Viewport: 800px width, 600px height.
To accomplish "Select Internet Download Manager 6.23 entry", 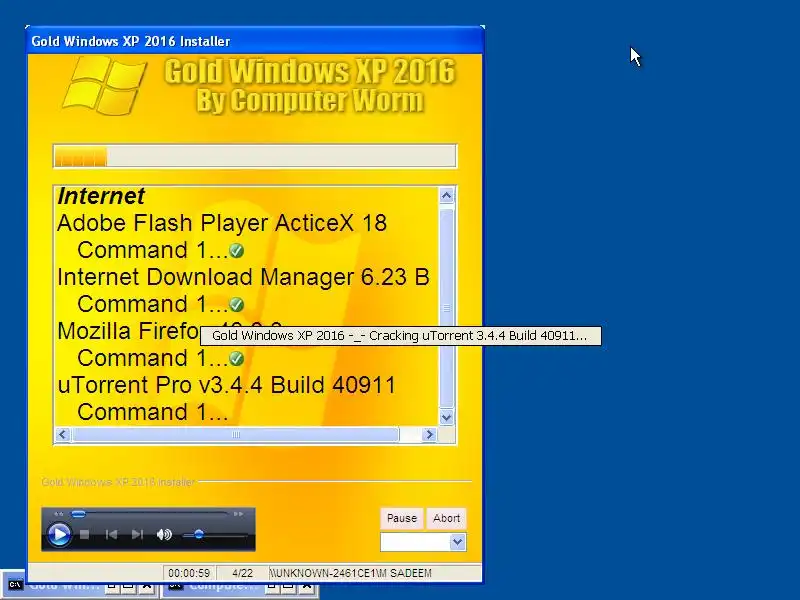I will point(243,277).
